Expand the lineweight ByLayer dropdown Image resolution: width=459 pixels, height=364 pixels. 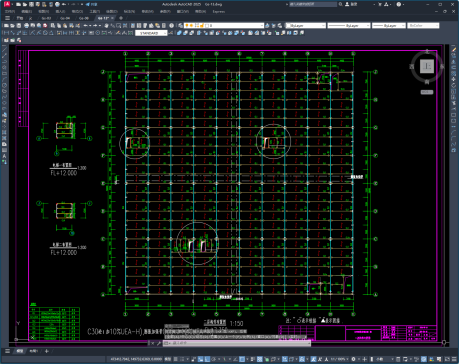[x=403, y=25]
